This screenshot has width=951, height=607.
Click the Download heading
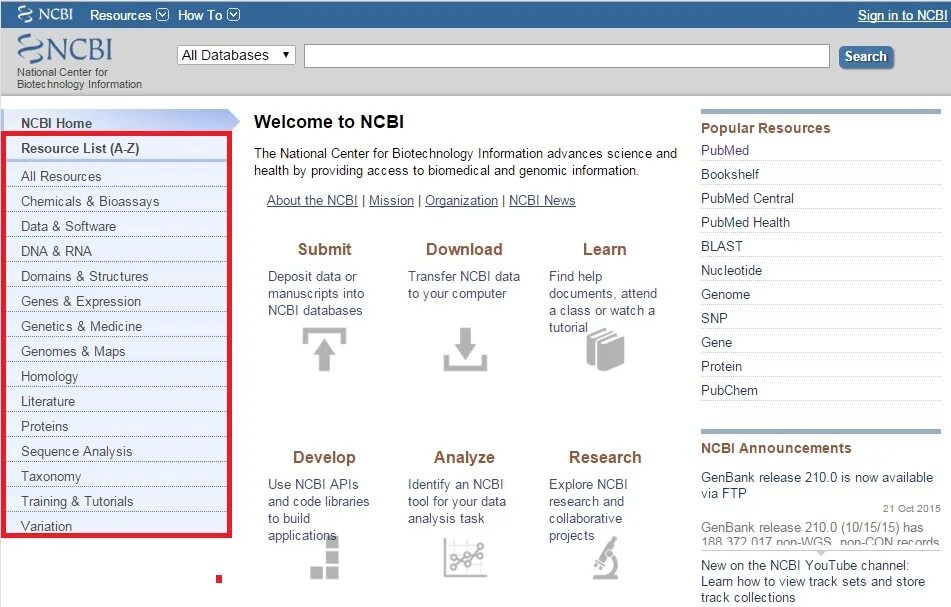(465, 249)
